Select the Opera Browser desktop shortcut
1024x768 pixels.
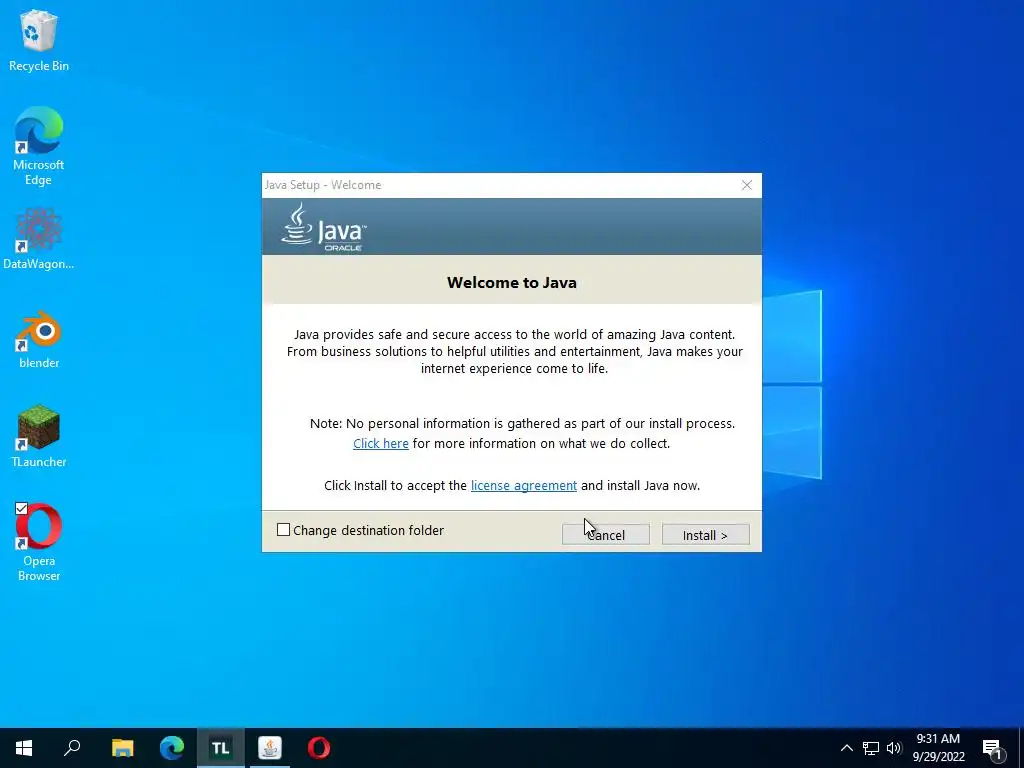tap(39, 541)
